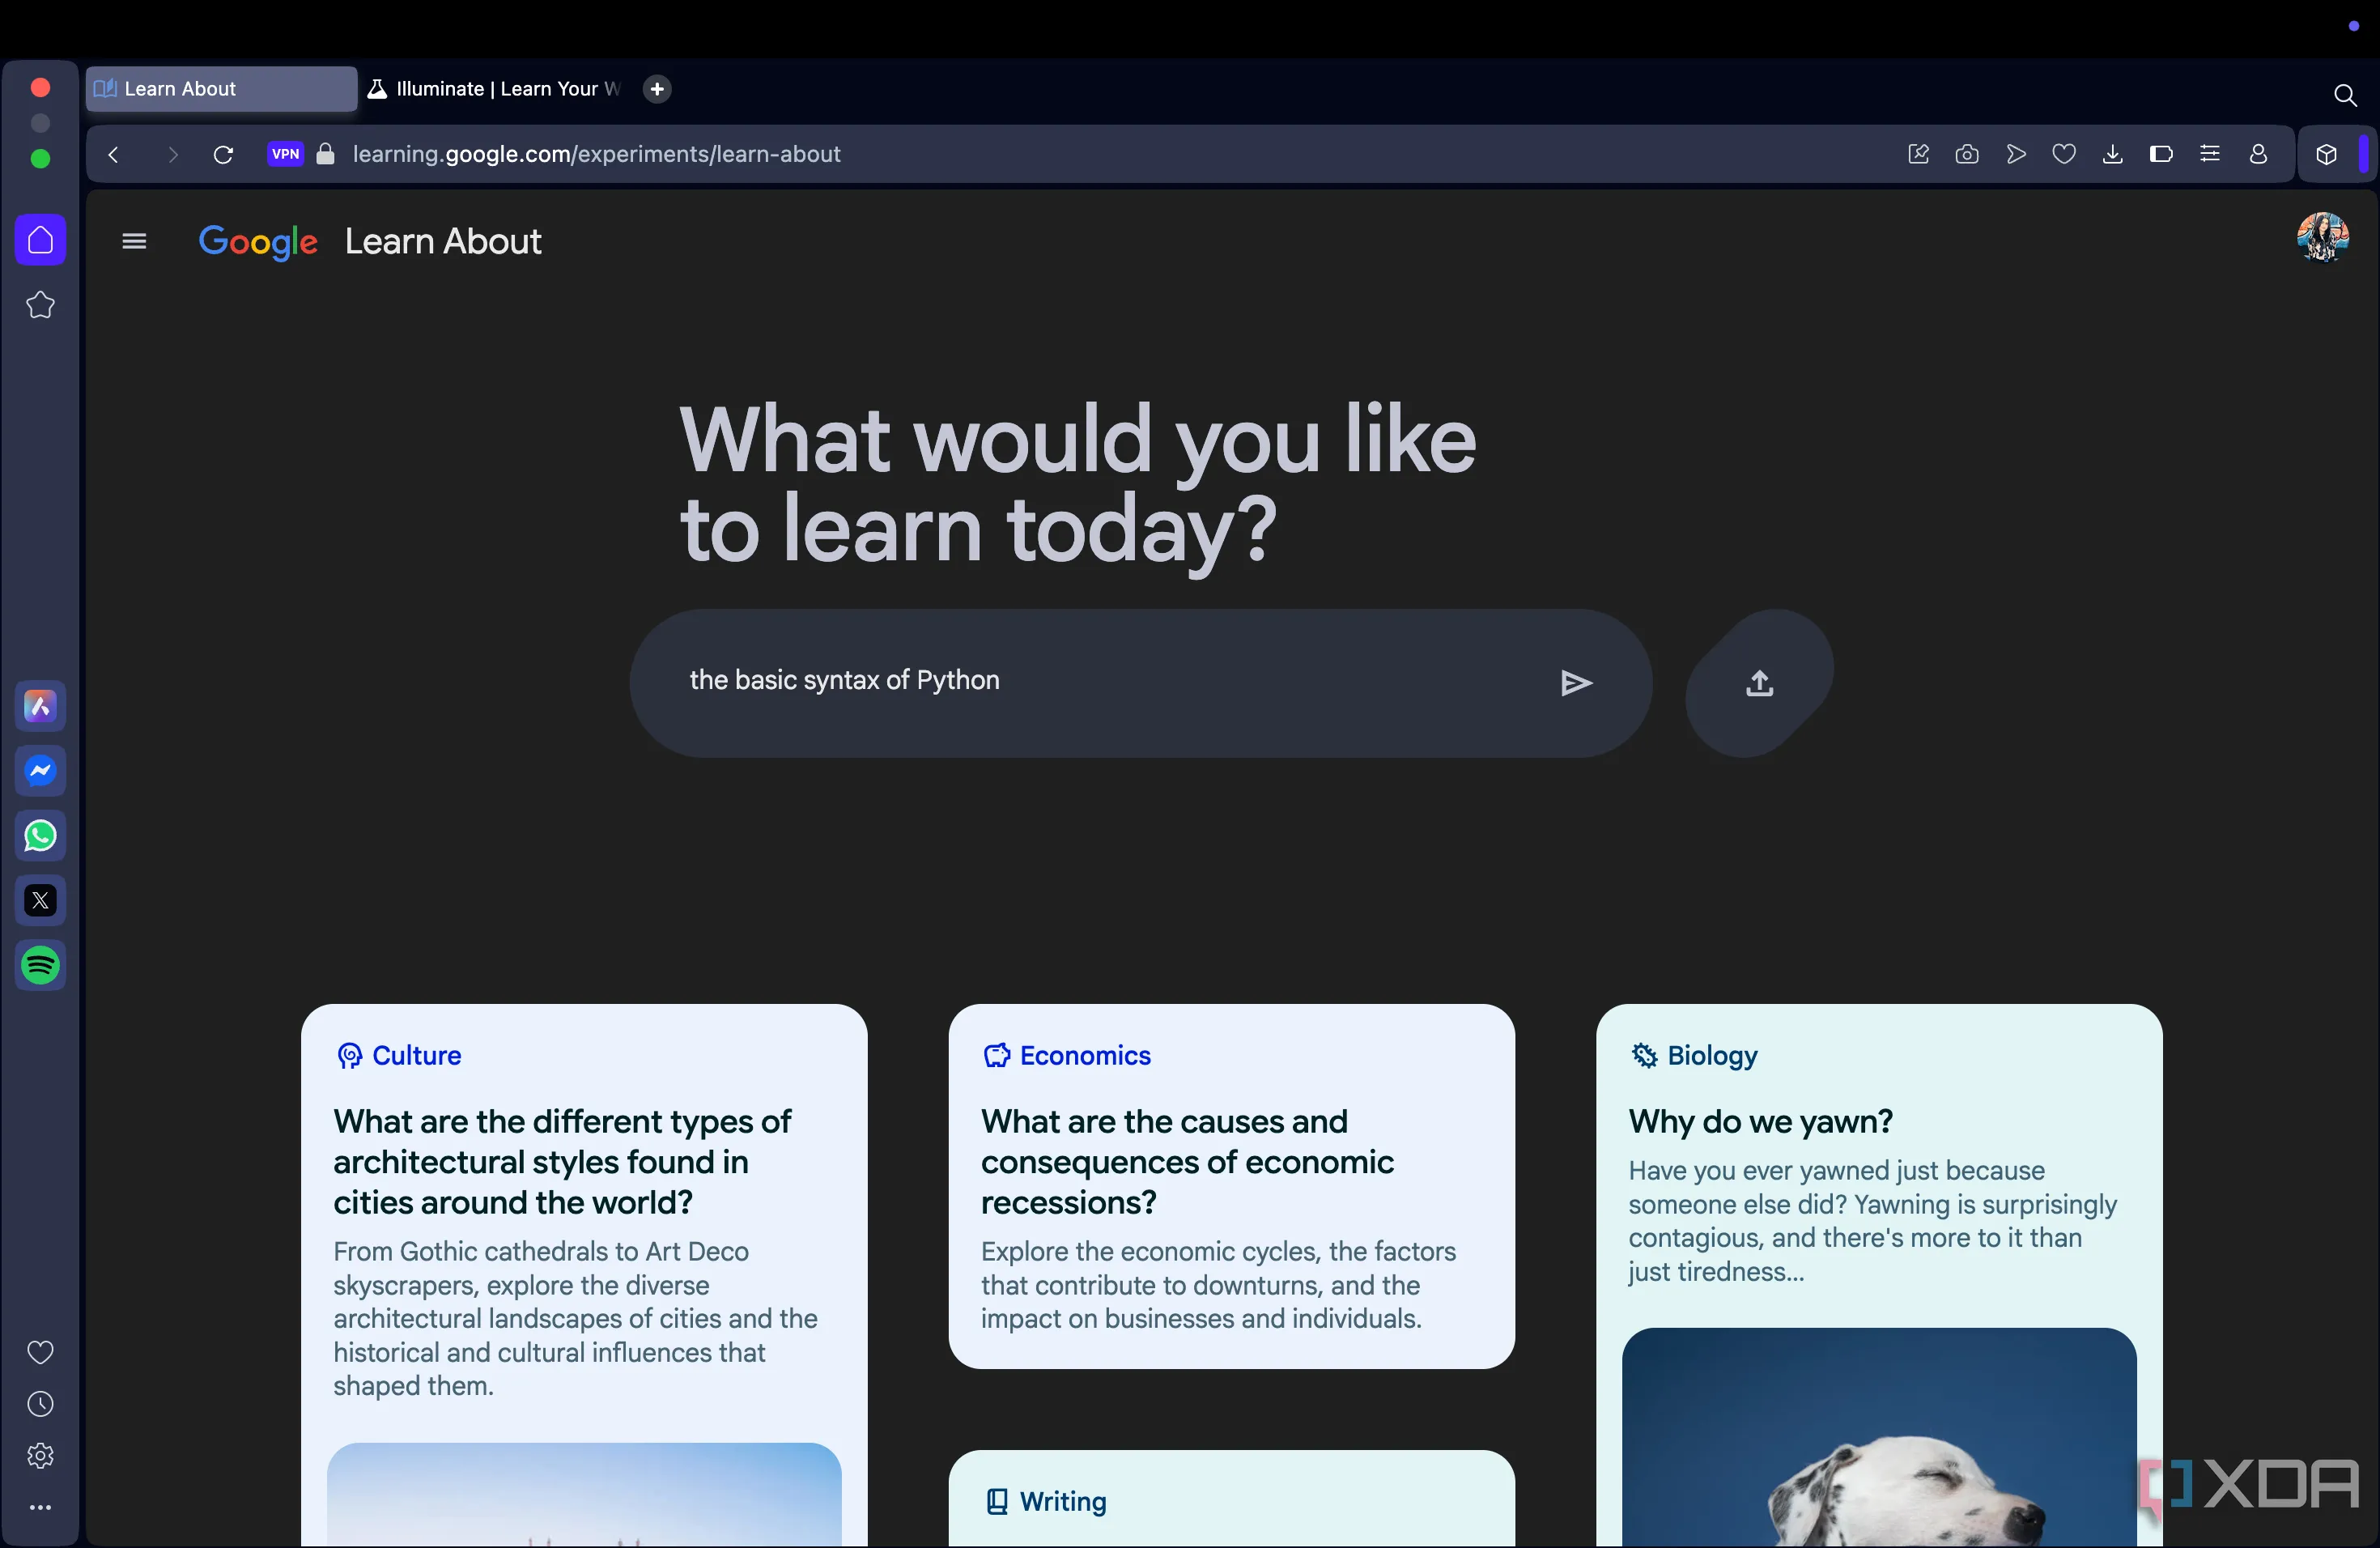Open sidebar bookmarks heart icon

[x=41, y=1352]
